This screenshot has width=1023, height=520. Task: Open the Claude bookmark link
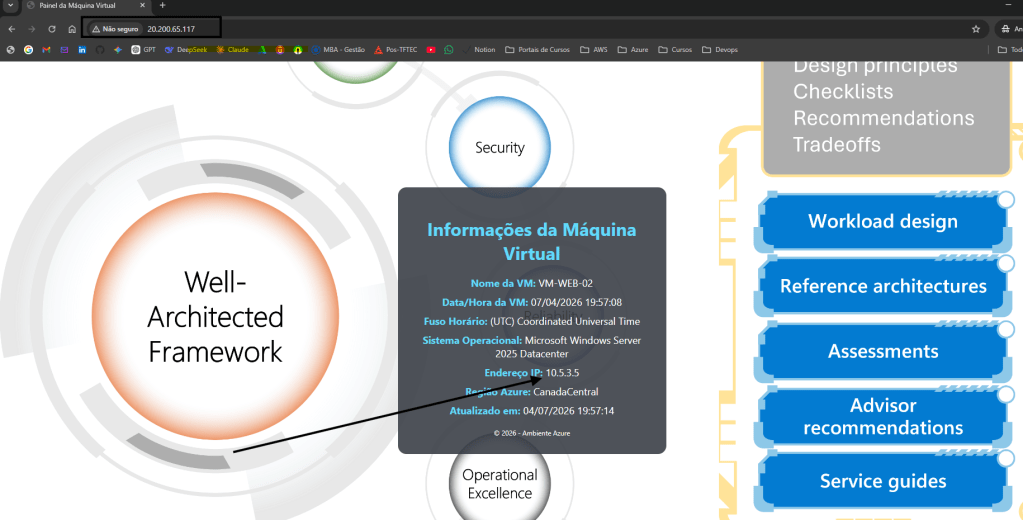click(232, 49)
